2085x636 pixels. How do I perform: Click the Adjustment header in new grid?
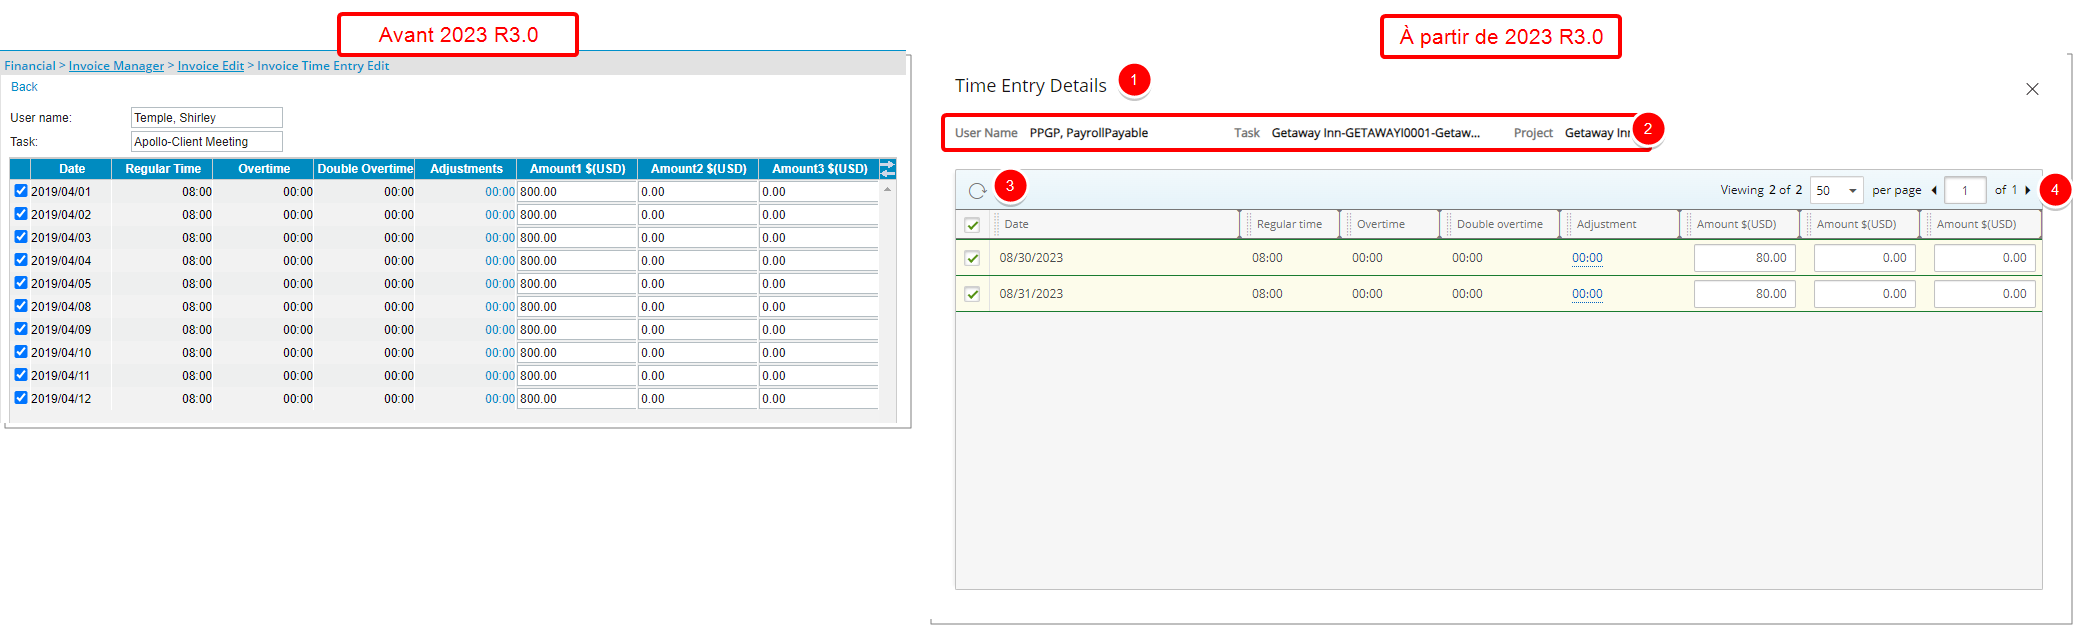1620,225
